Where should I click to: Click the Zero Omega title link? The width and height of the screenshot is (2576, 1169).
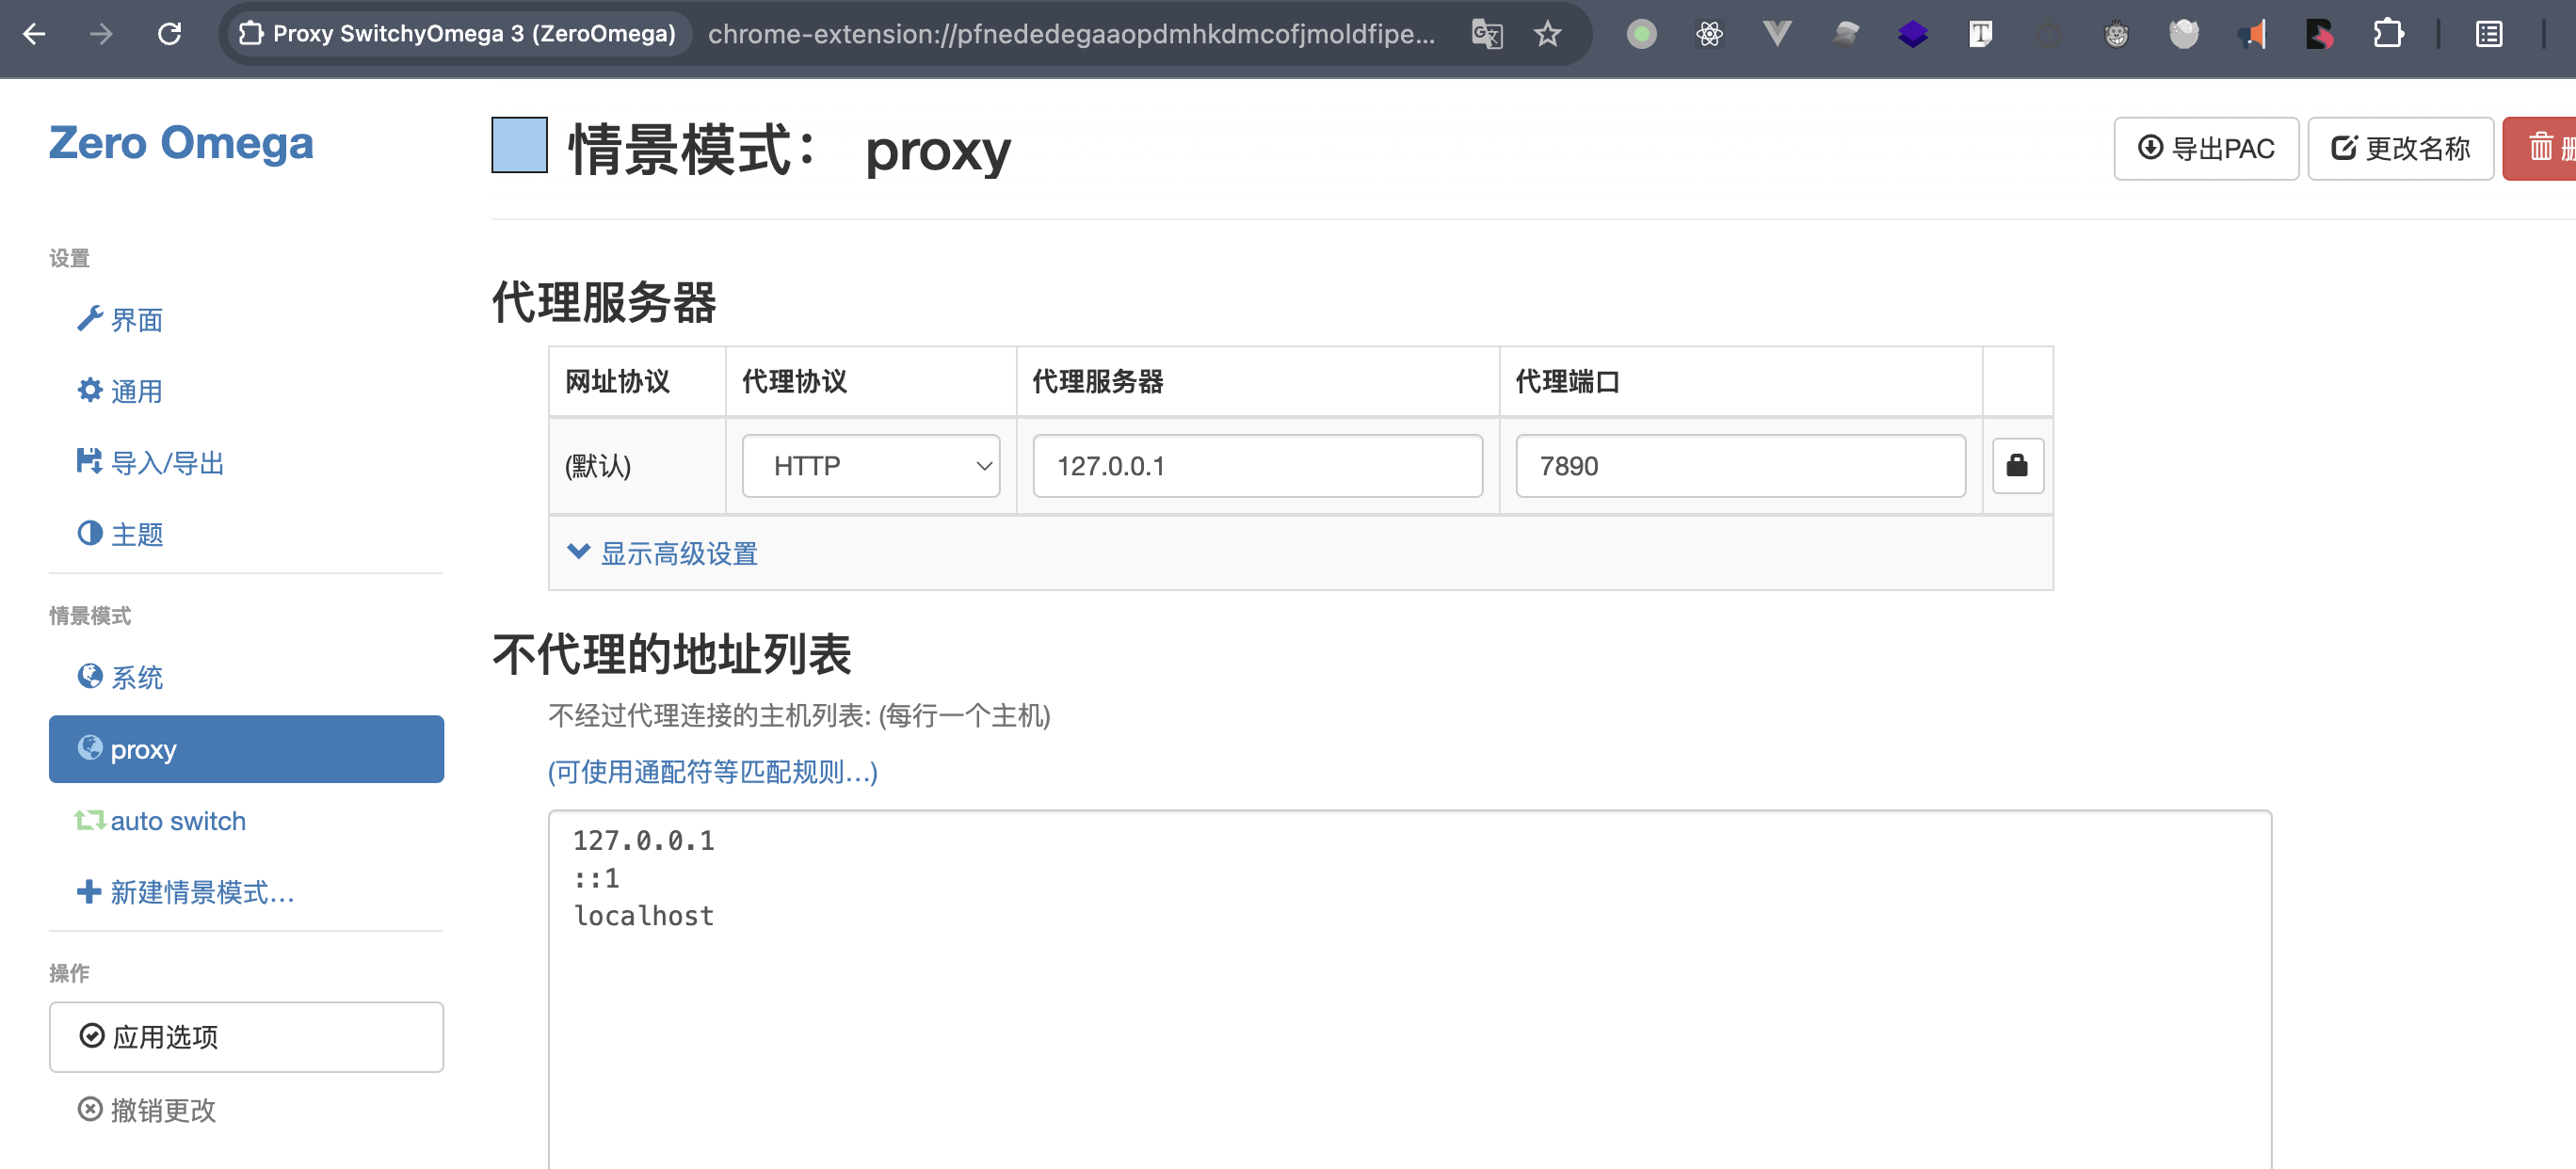(181, 142)
